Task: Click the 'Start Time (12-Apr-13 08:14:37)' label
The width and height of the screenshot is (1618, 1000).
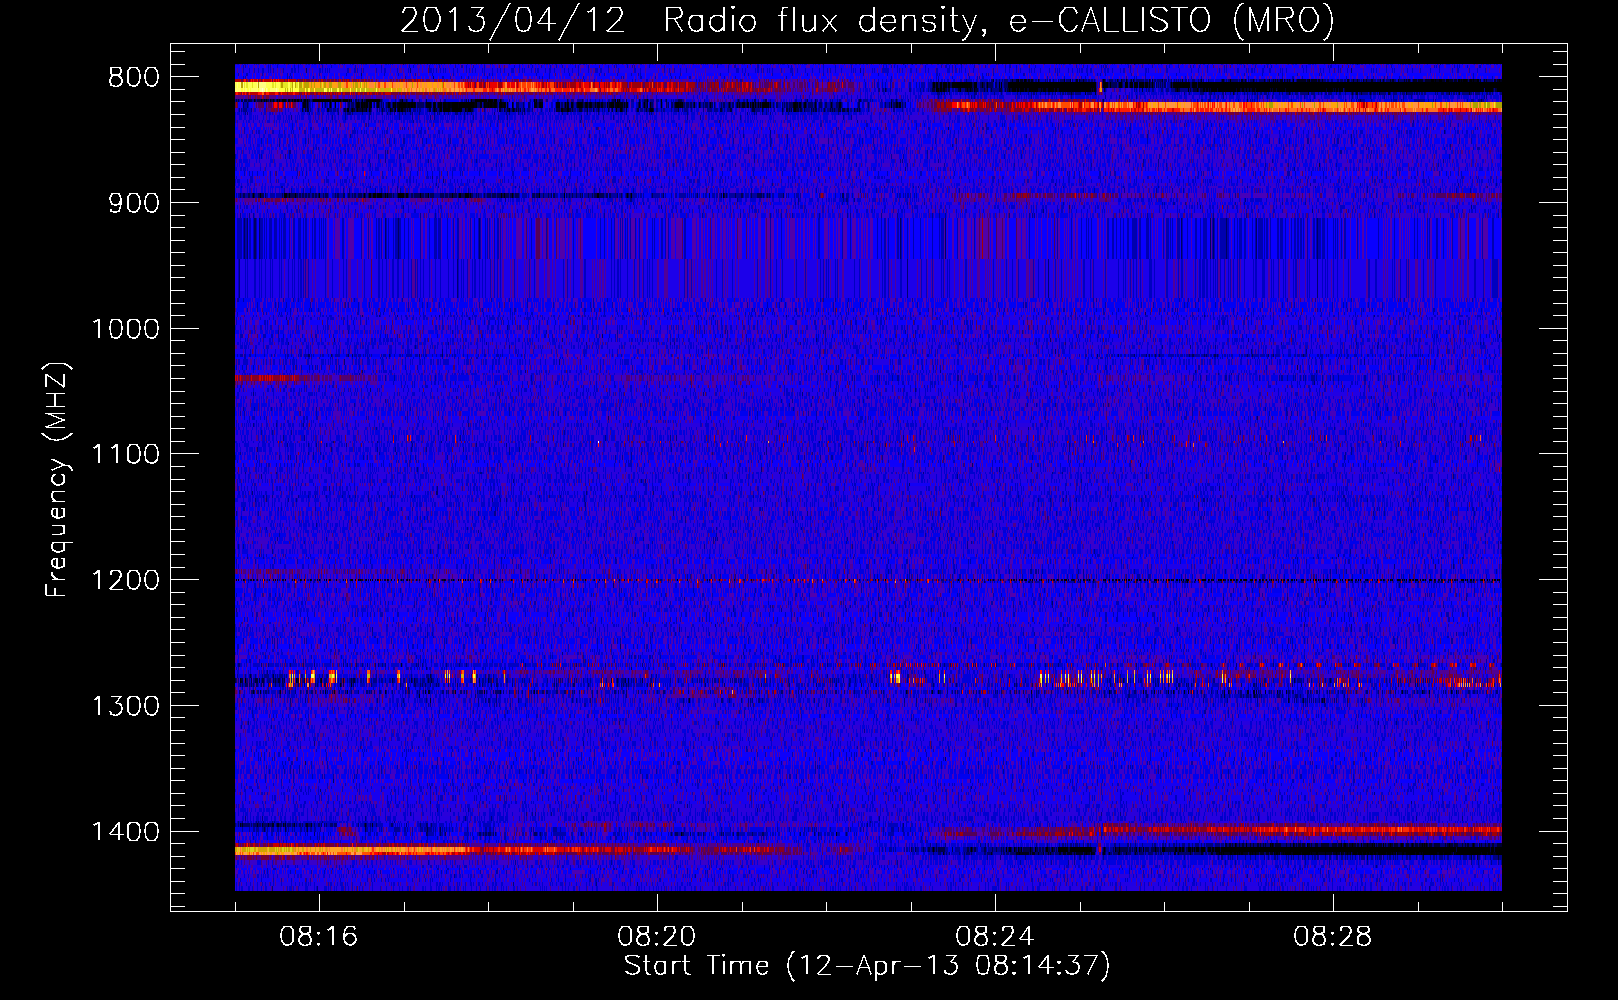Action: pyautogui.click(x=867, y=966)
